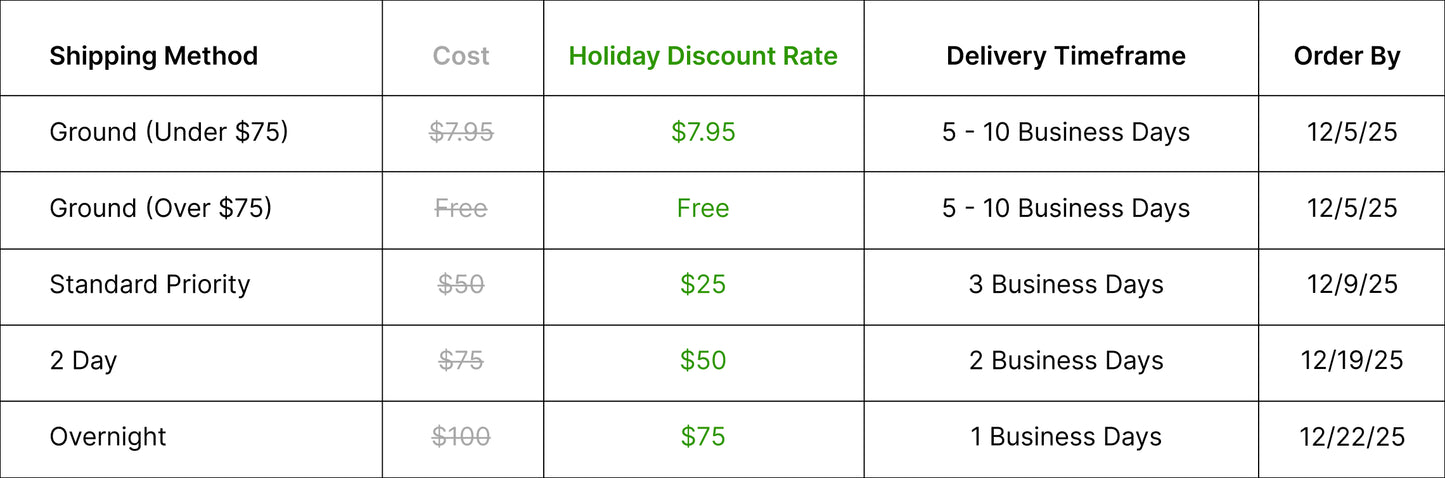Select the 2 Business Days timeframe cell
Viewport: 1445px width, 478px height.
1066,361
